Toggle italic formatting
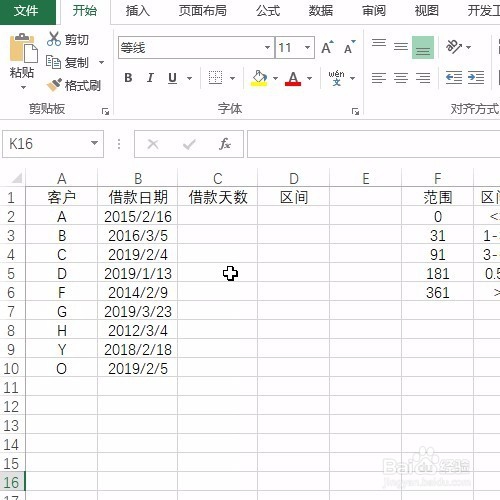 150,78
